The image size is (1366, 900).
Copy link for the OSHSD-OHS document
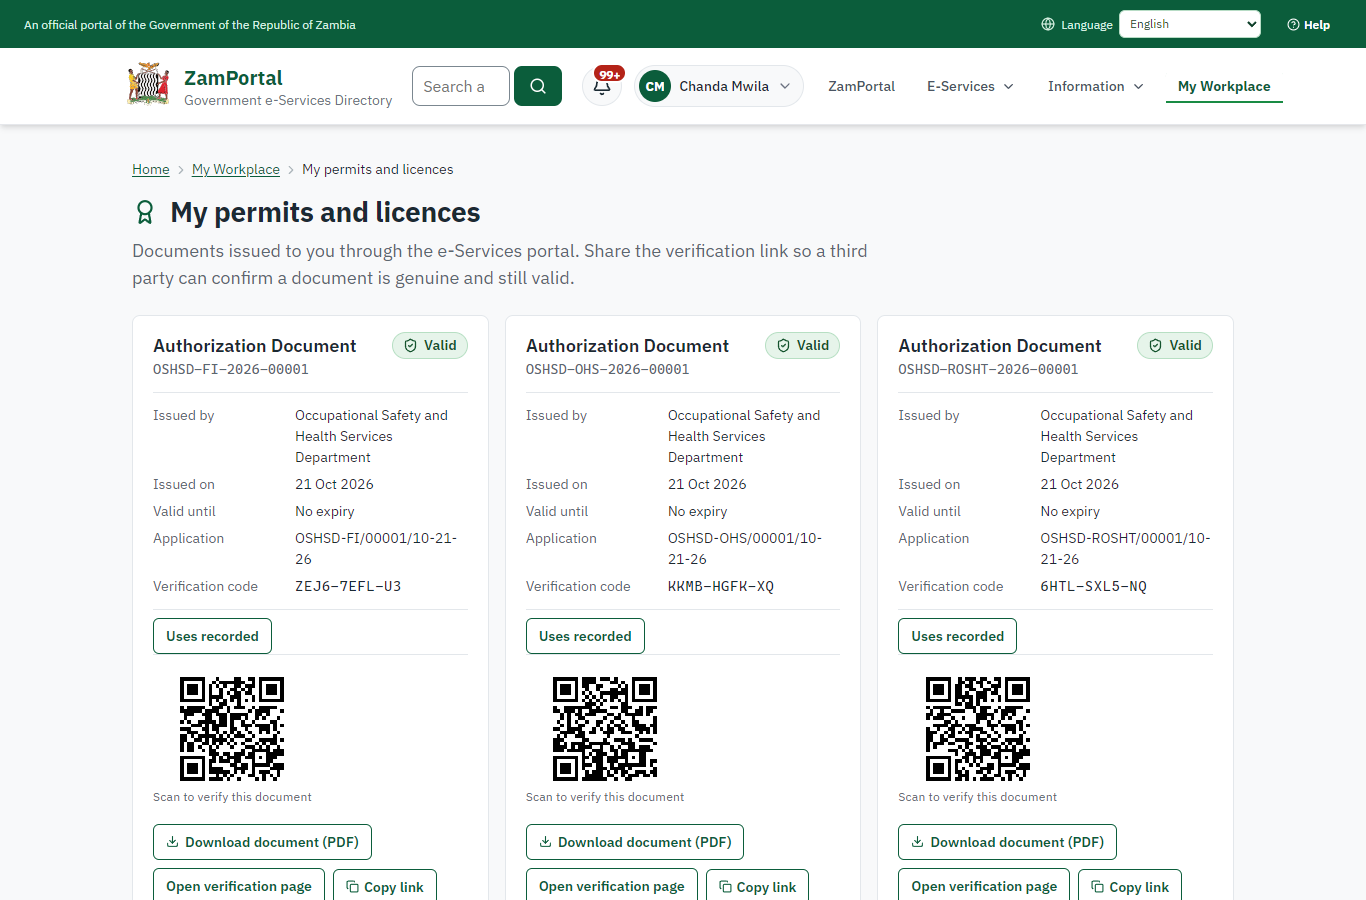click(757, 886)
